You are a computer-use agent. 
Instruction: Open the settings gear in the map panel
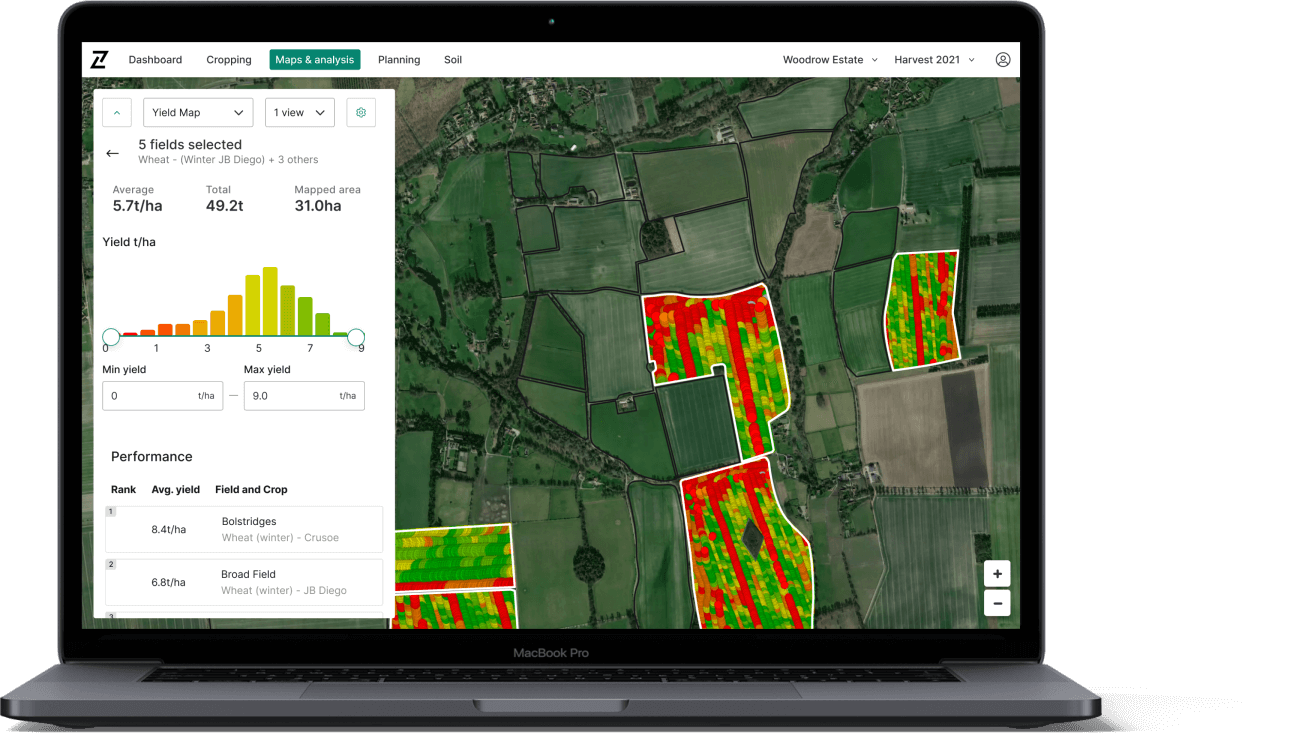(x=361, y=112)
